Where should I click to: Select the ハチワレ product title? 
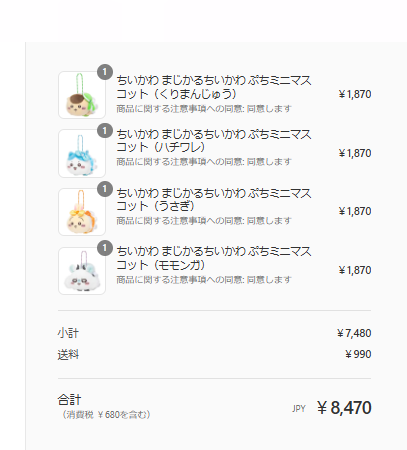214,141
